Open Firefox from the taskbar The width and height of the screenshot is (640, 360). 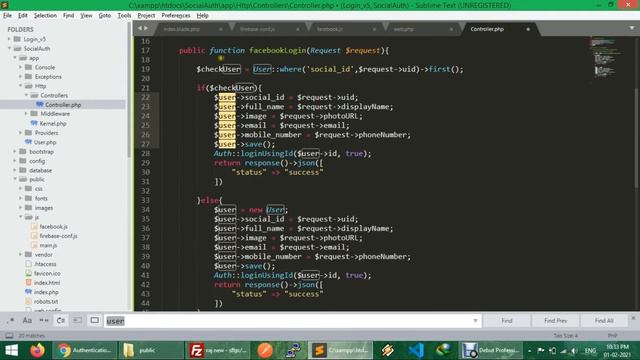tap(37, 350)
